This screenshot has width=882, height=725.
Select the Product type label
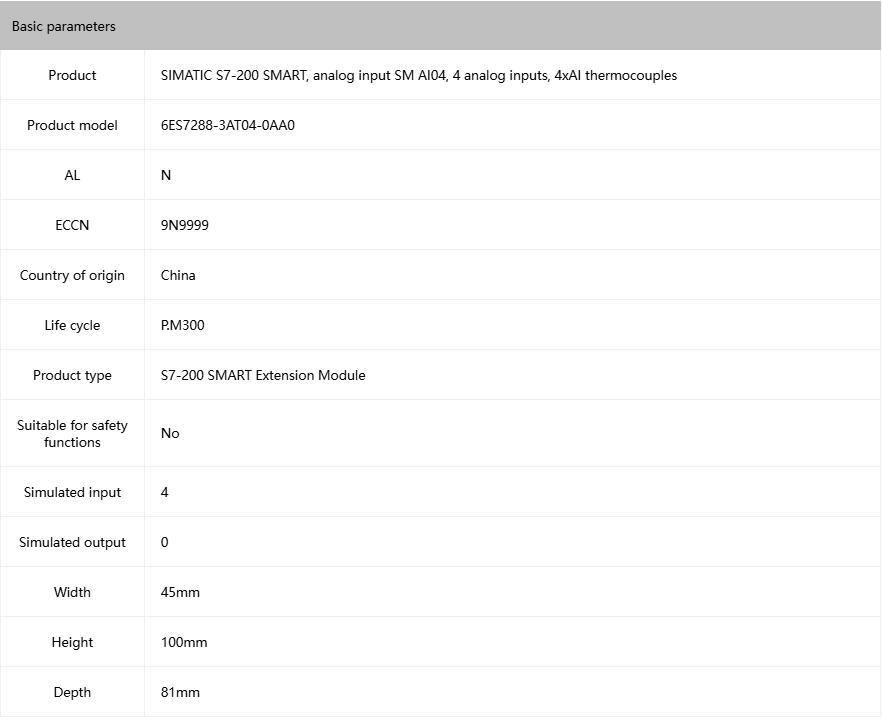pyautogui.click(x=72, y=375)
